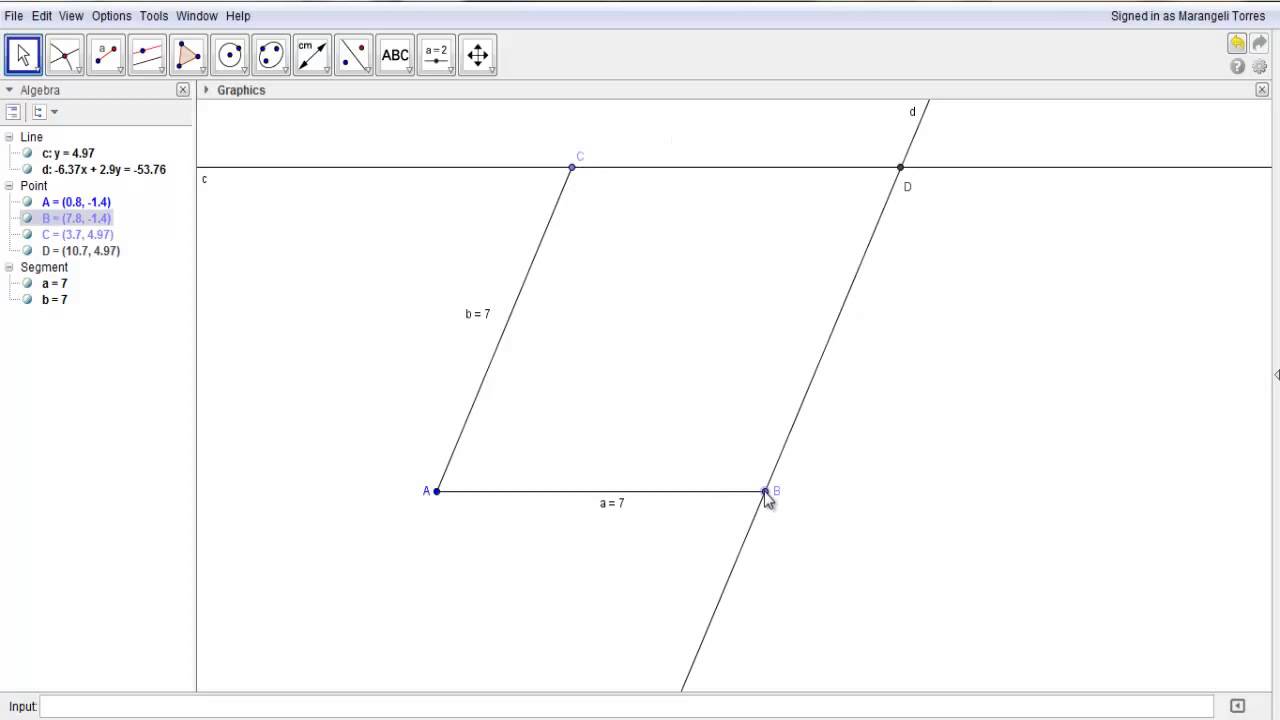The width and height of the screenshot is (1280, 720).
Task: Open the Help question mark icon
Action: click(x=1237, y=67)
